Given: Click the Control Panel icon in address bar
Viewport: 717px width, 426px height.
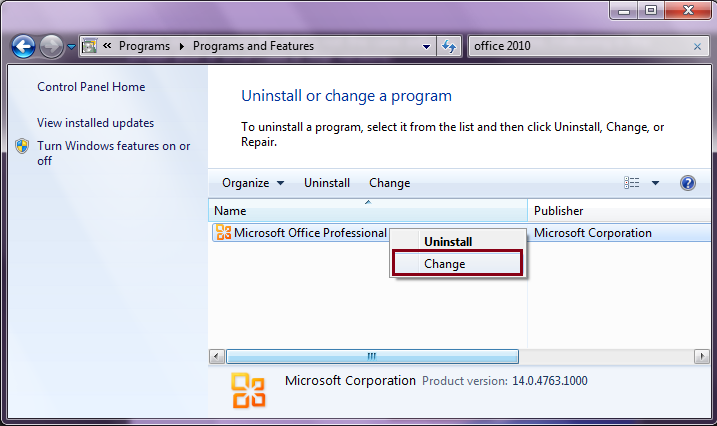Looking at the screenshot, I should click(x=89, y=46).
